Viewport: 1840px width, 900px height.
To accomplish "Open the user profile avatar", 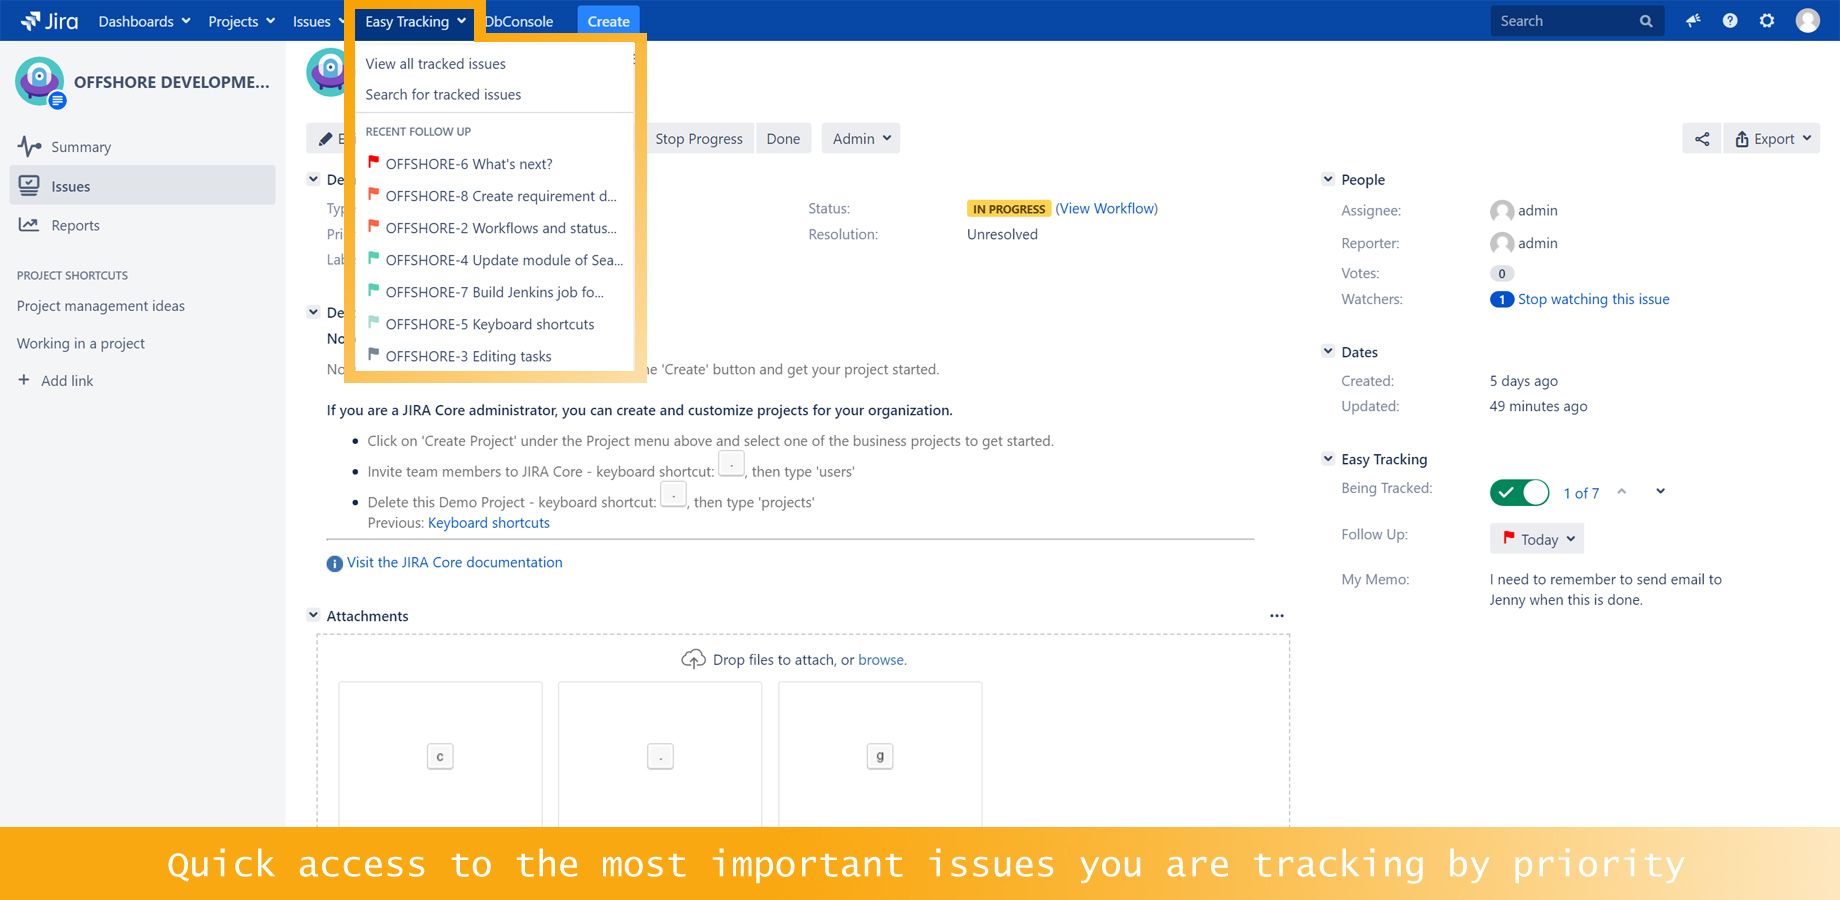I will pyautogui.click(x=1808, y=21).
